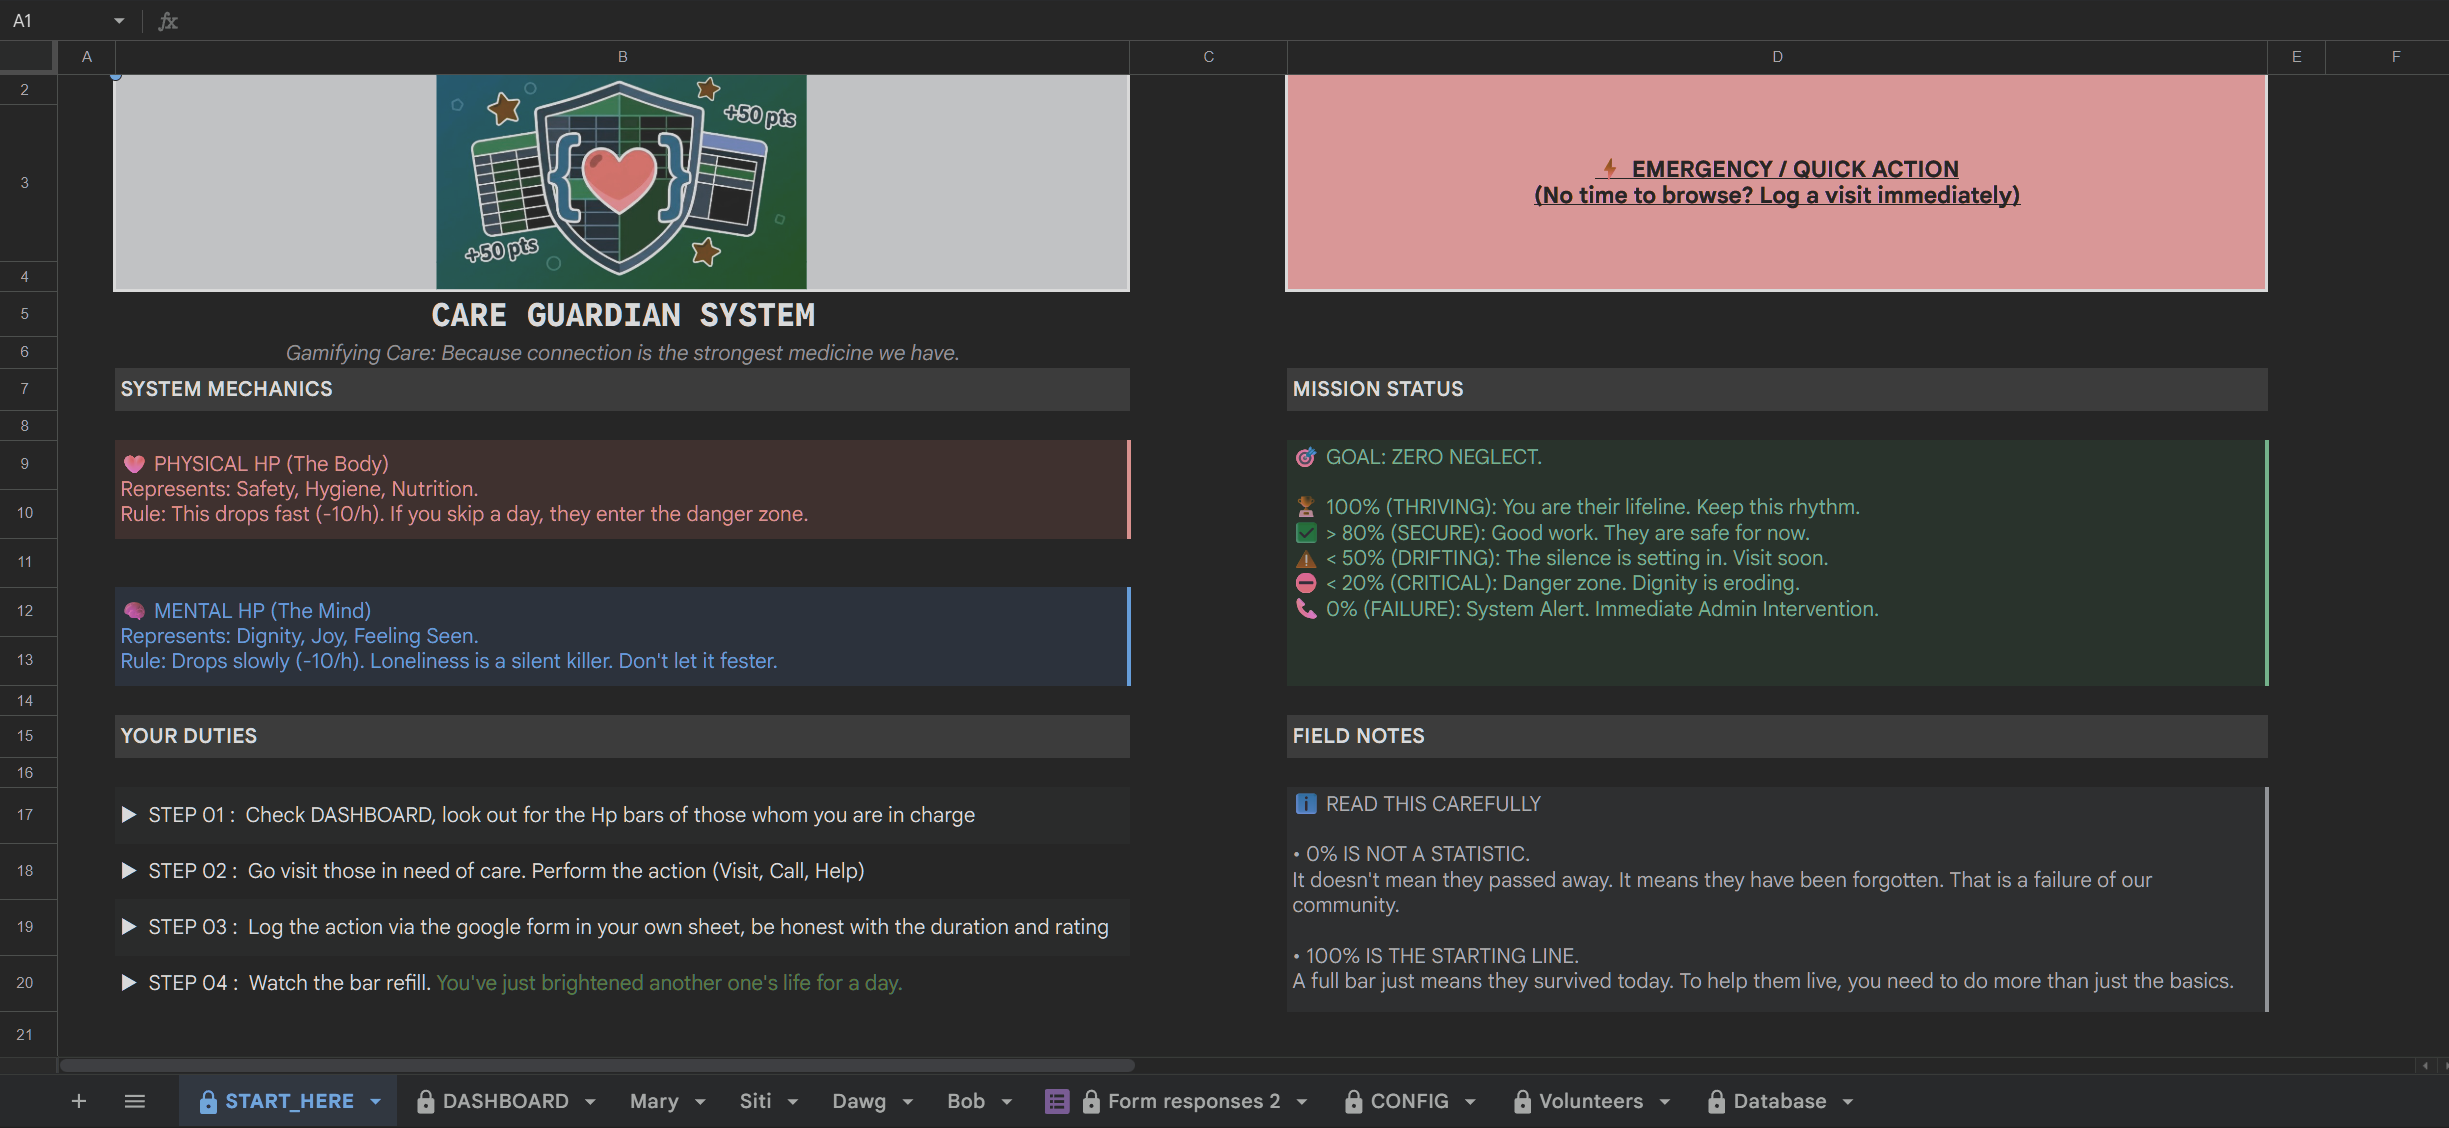Click the lock icon on Volunteers tab
Viewport: 2449px width, 1128px height.
[x=1522, y=1101]
